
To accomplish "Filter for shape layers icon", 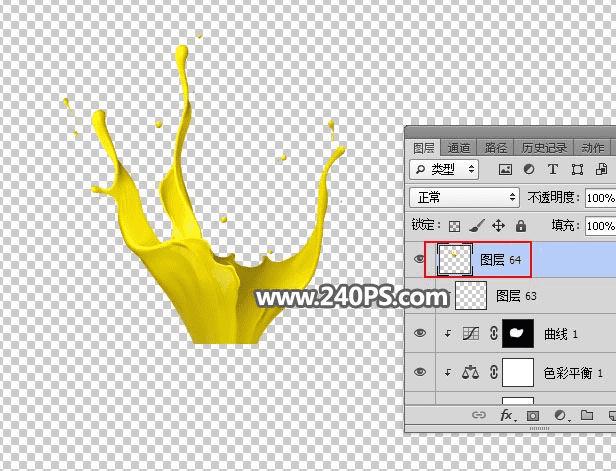I will [577, 170].
